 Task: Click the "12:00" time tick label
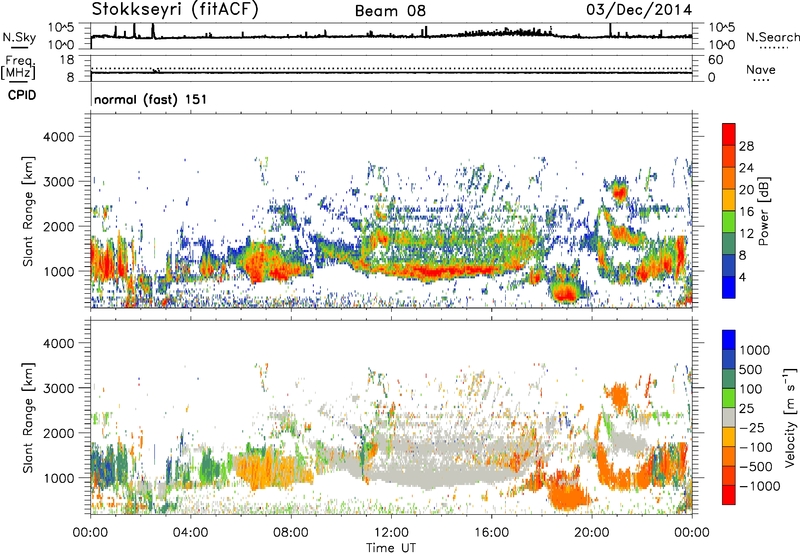click(391, 533)
